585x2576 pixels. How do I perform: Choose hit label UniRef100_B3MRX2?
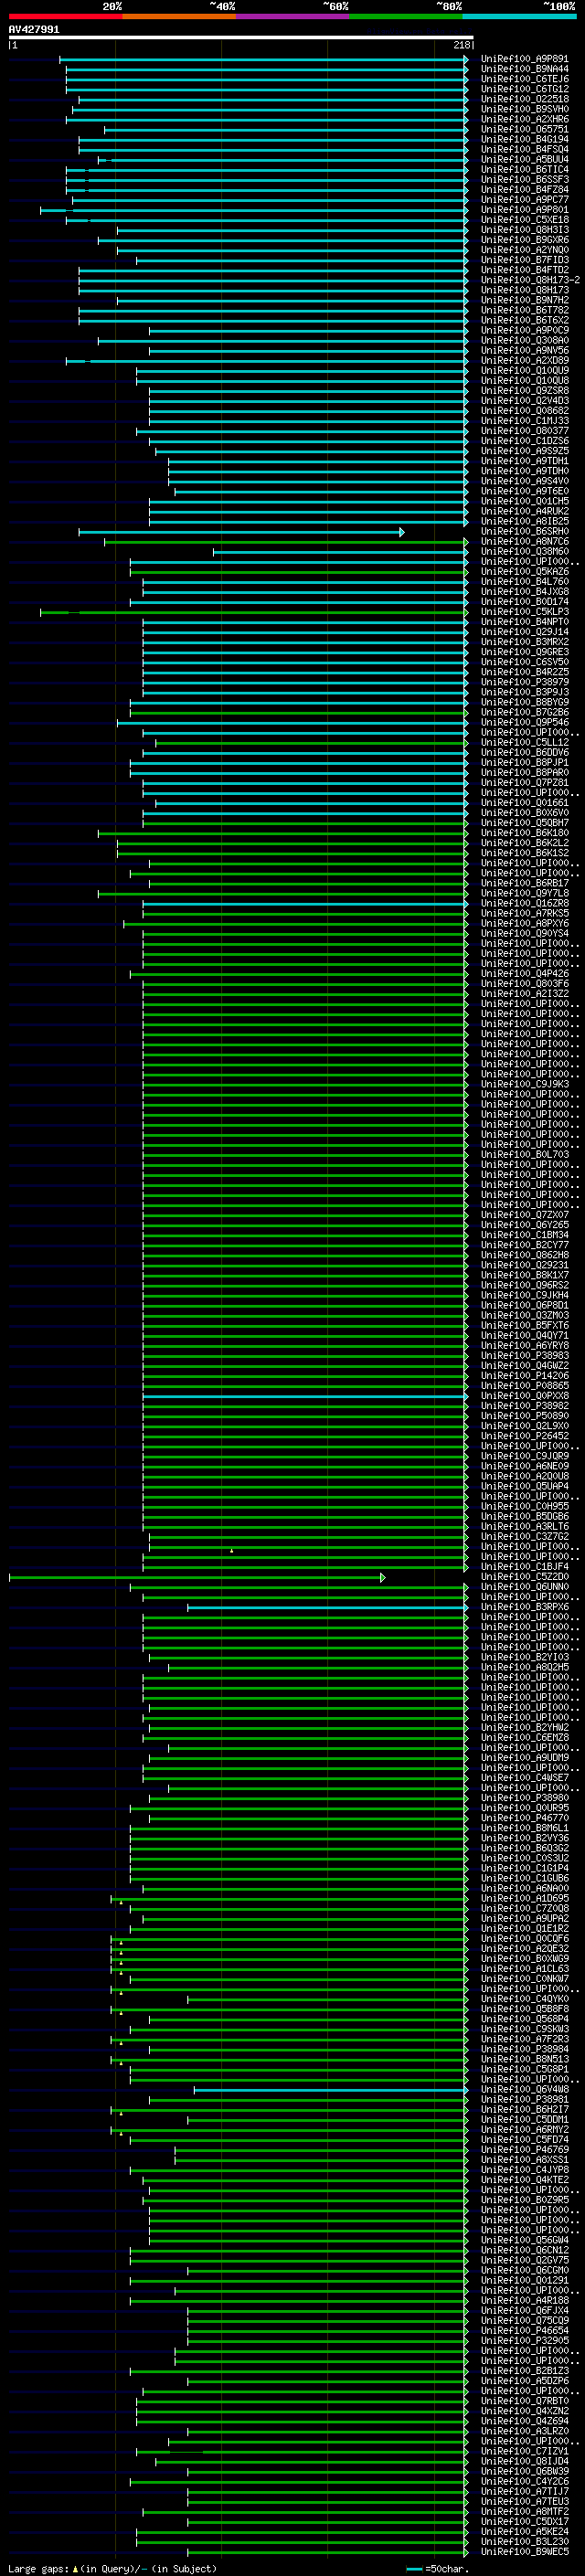524,641
